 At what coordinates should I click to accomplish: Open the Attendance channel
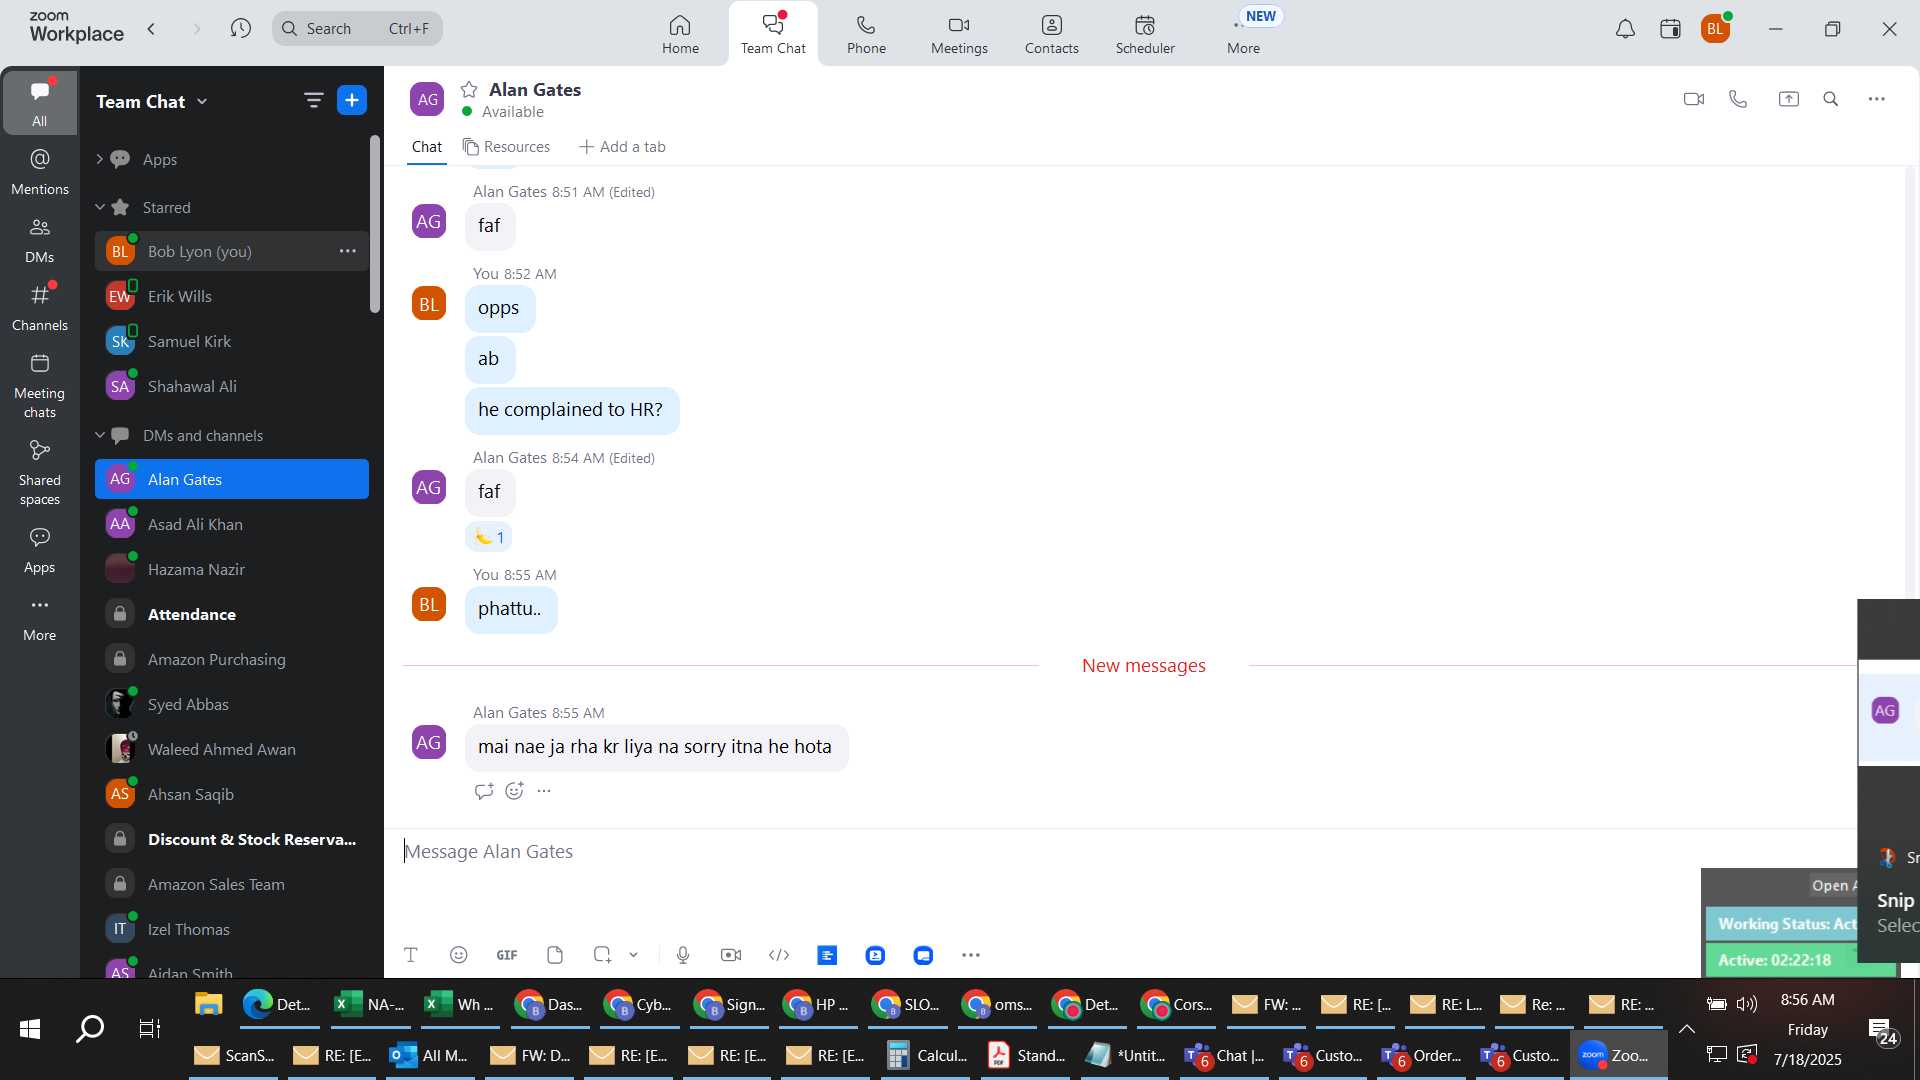pos(232,614)
